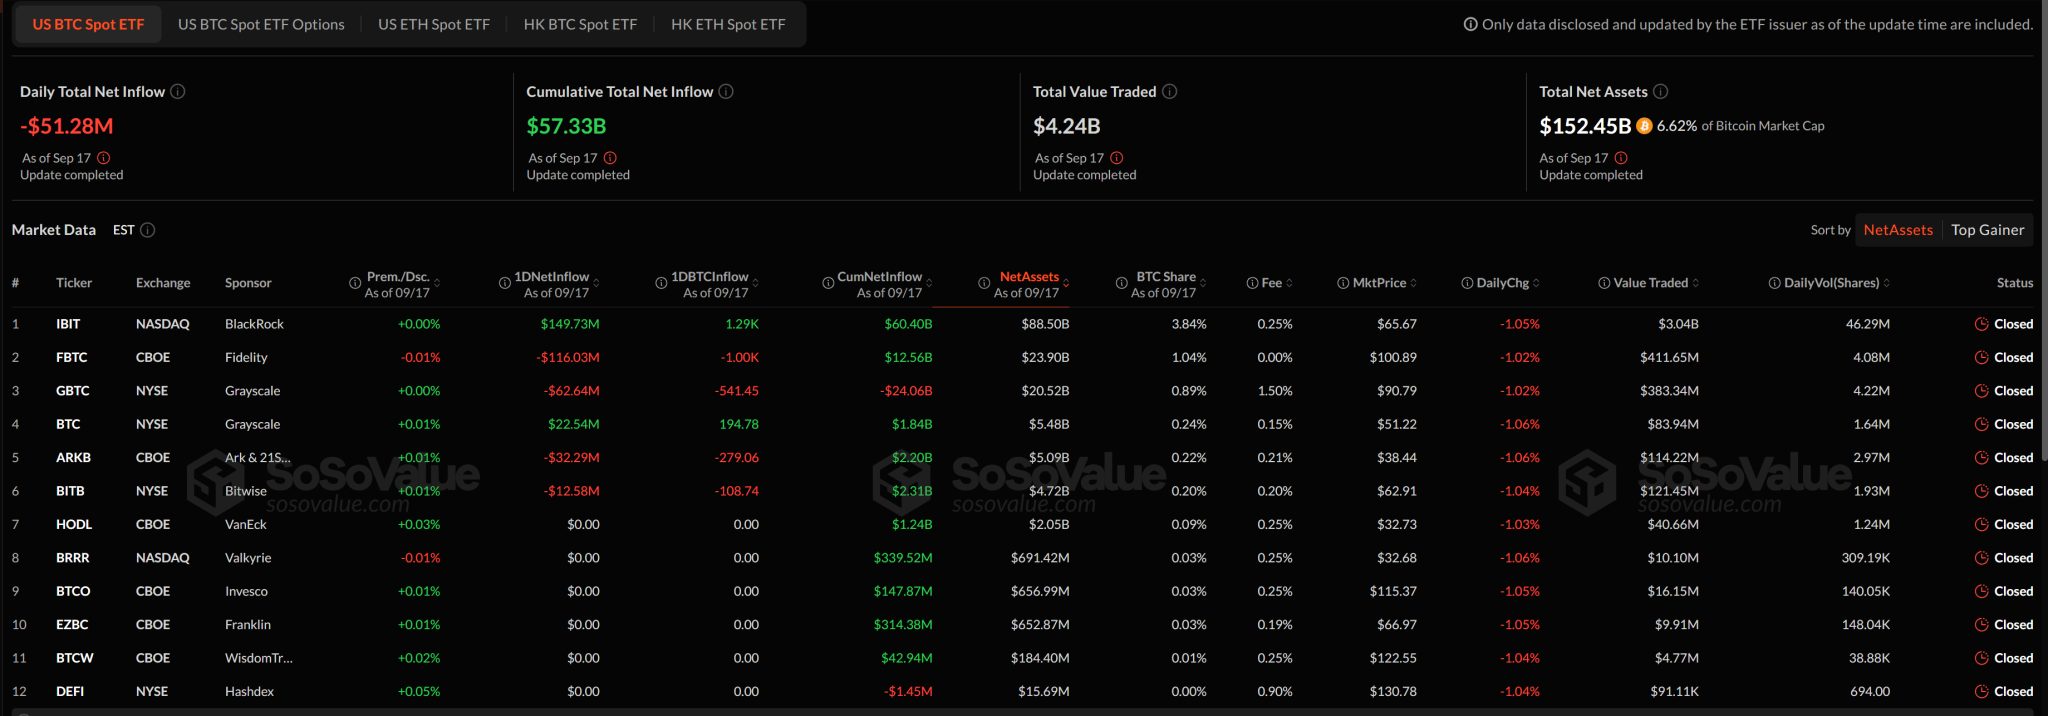Click the orange Bitcoin logo icon
Image resolution: width=2048 pixels, height=716 pixels.
pyautogui.click(x=1644, y=126)
